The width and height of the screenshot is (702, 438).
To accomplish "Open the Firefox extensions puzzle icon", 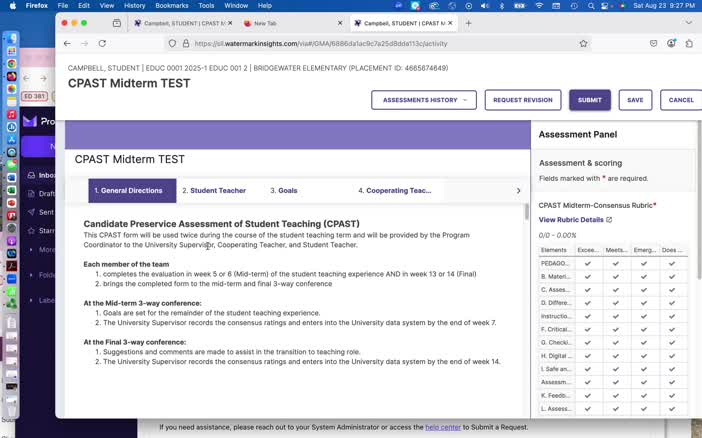I will click(689, 43).
